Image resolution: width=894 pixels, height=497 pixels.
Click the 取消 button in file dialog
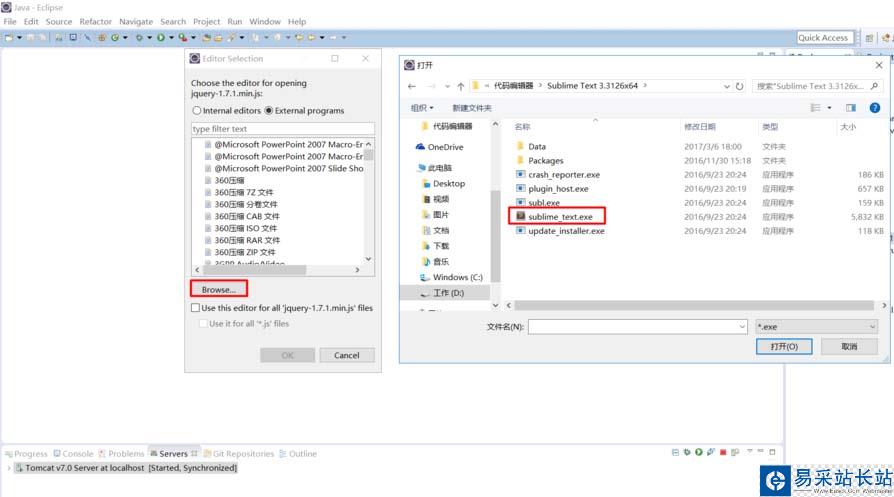pos(849,347)
